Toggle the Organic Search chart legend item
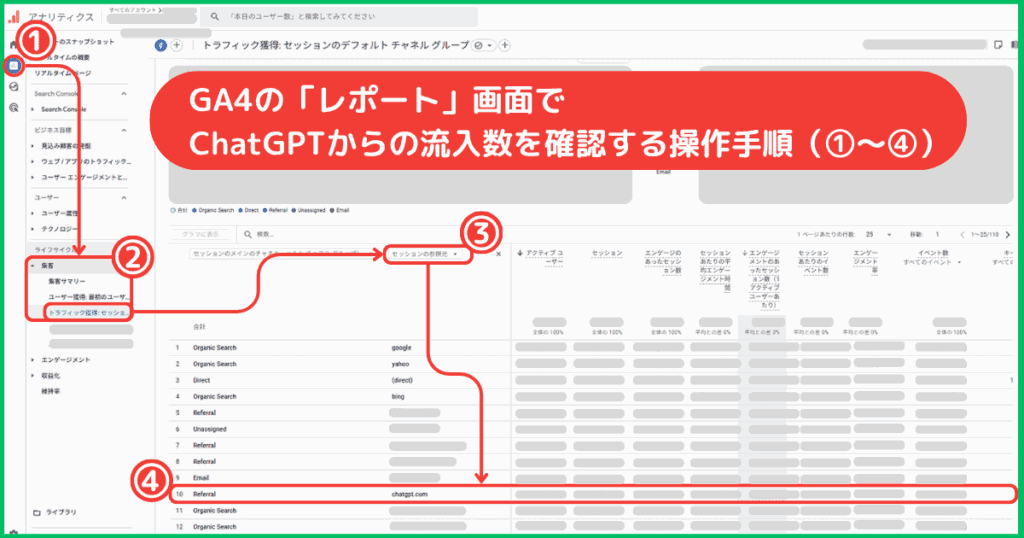The width and height of the screenshot is (1024, 538). [x=213, y=210]
